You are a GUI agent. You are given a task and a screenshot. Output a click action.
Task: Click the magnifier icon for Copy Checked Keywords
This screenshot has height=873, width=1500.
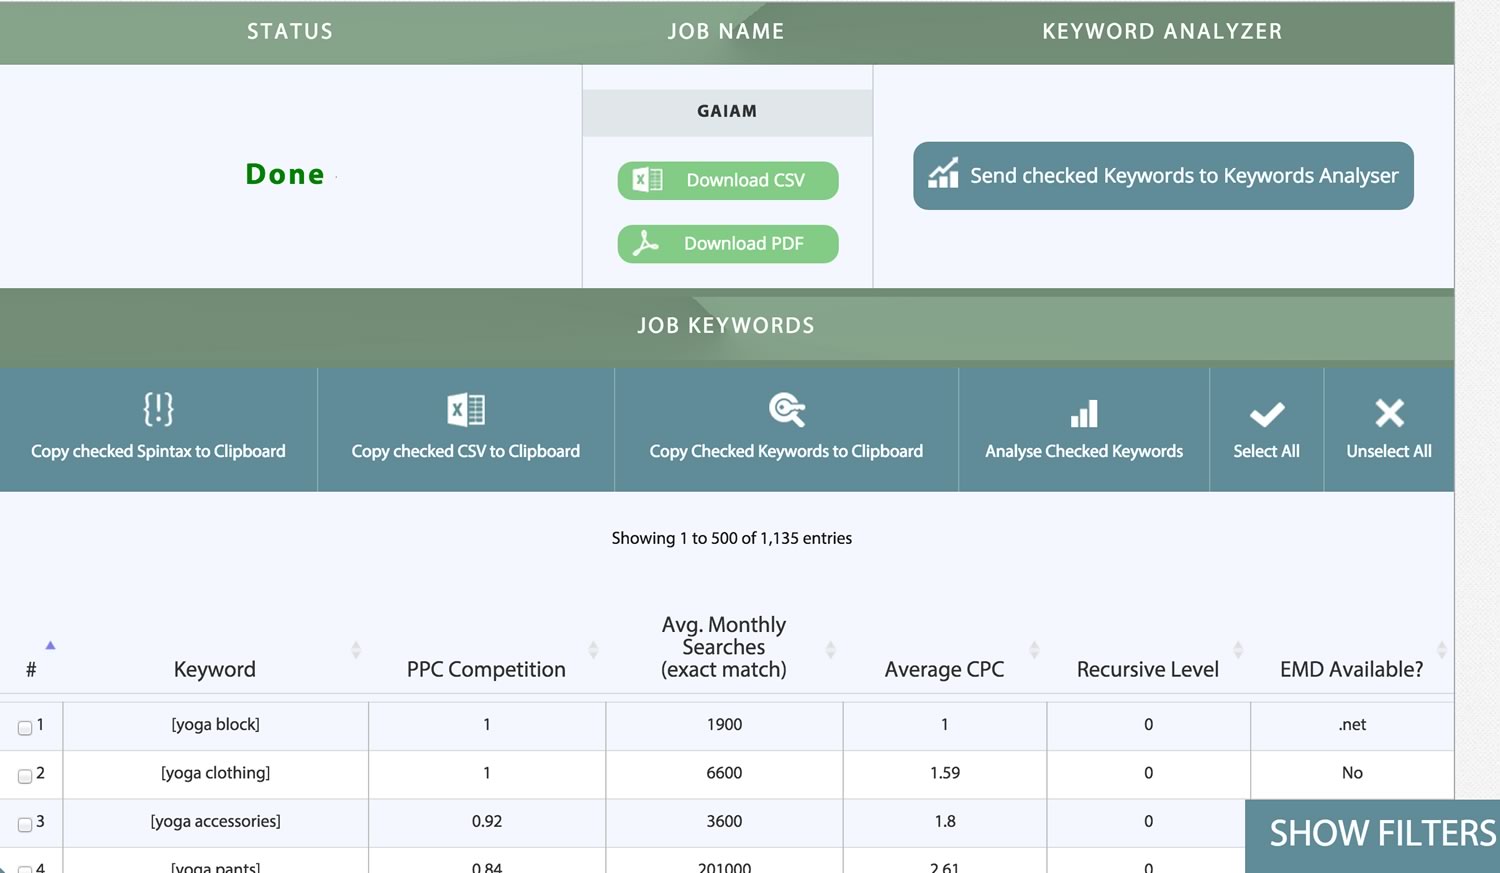pos(787,409)
